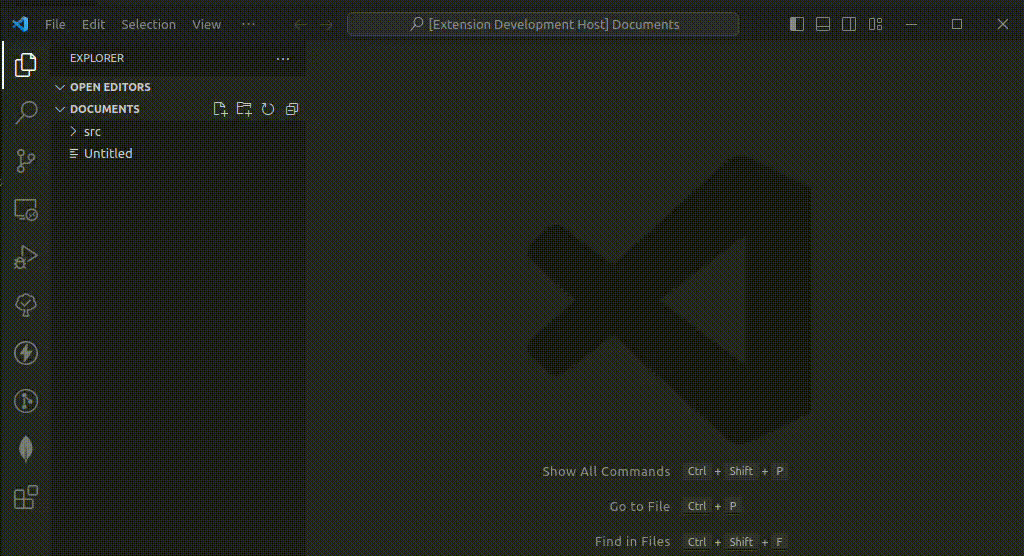Close the VS Code window
Image resolution: width=1024 pixels, height=556 pixels.
1002,24
